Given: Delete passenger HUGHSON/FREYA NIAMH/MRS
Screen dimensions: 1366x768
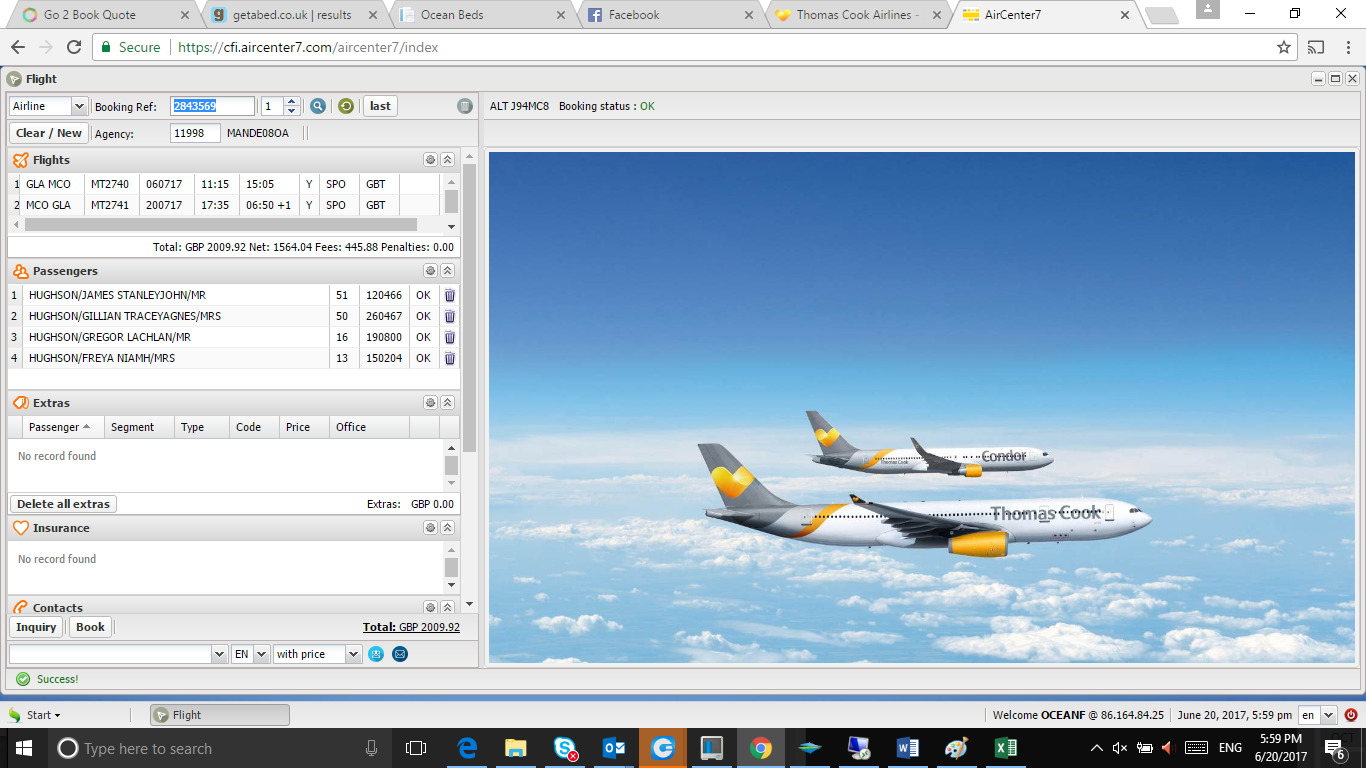Looking at the screenshot, I should [x=450, y=358].
